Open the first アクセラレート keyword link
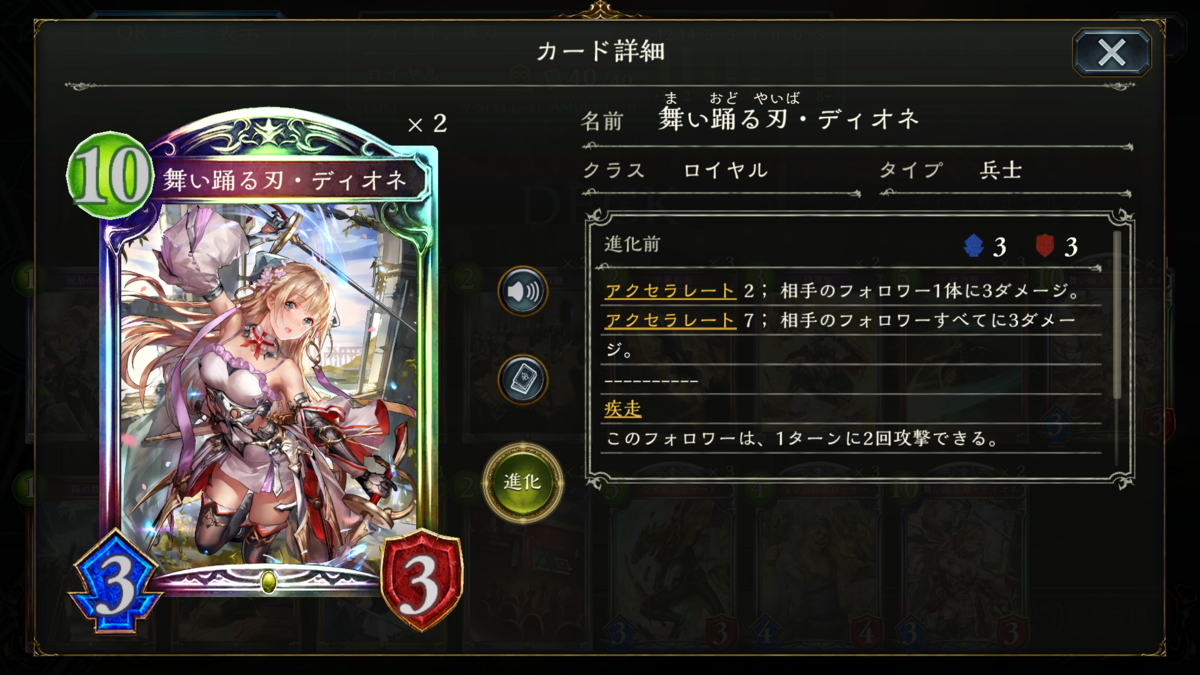Image resolution: width=1200 pixels, height=675 pixels. click(670, 293)
